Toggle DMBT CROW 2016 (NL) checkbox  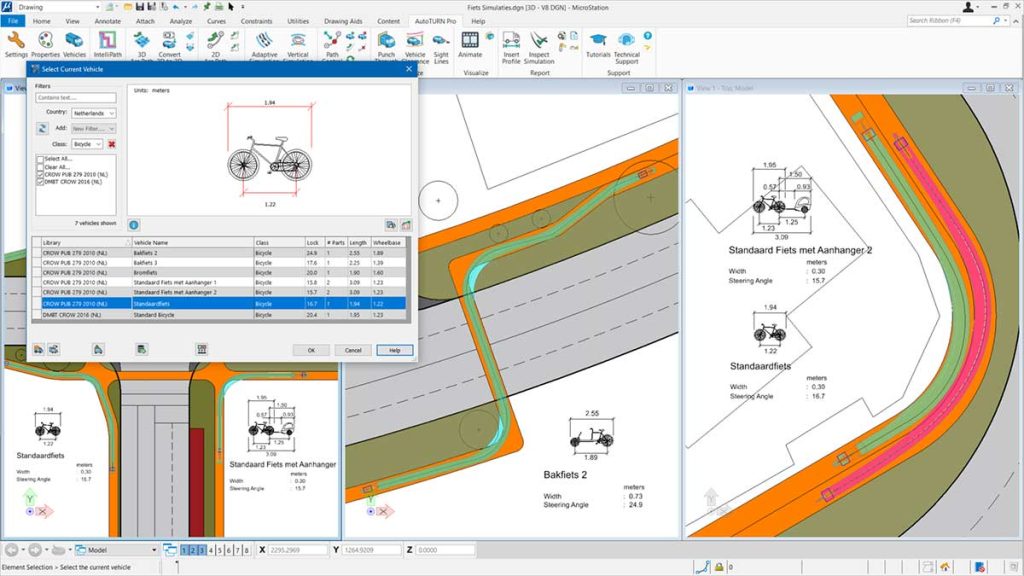click(x=40, y=182)
